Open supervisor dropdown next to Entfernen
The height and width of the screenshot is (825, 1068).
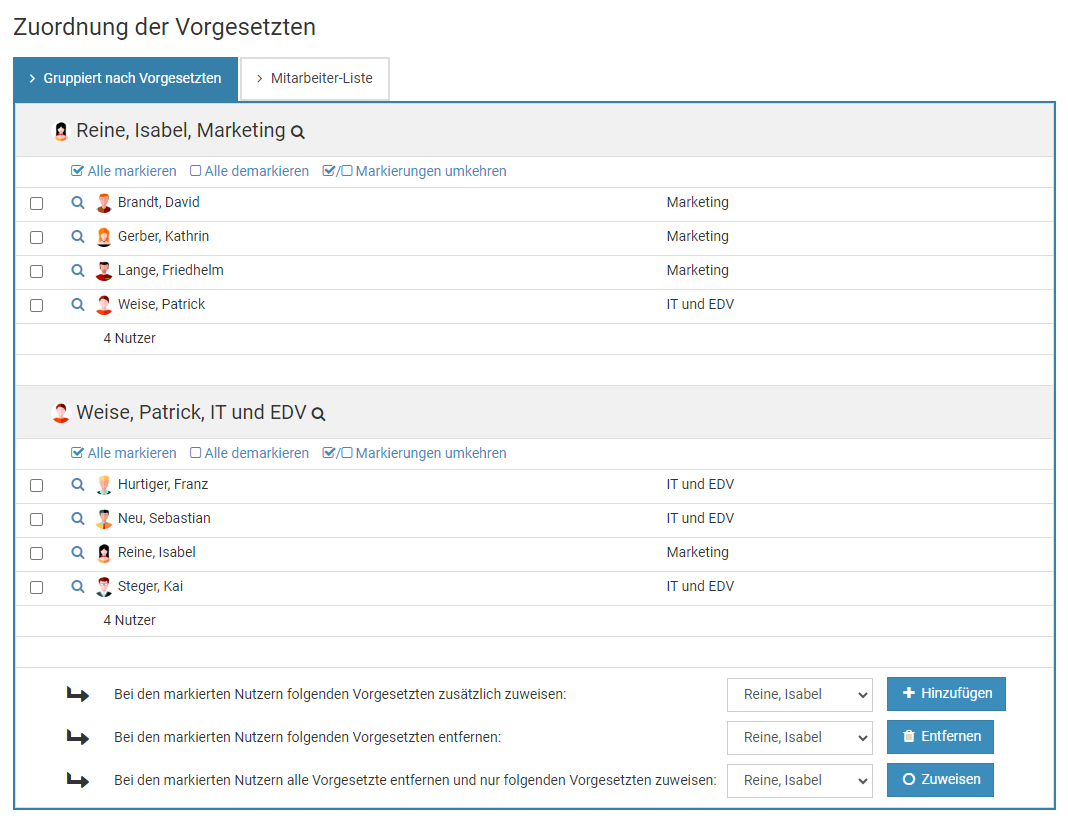[799, 738]
